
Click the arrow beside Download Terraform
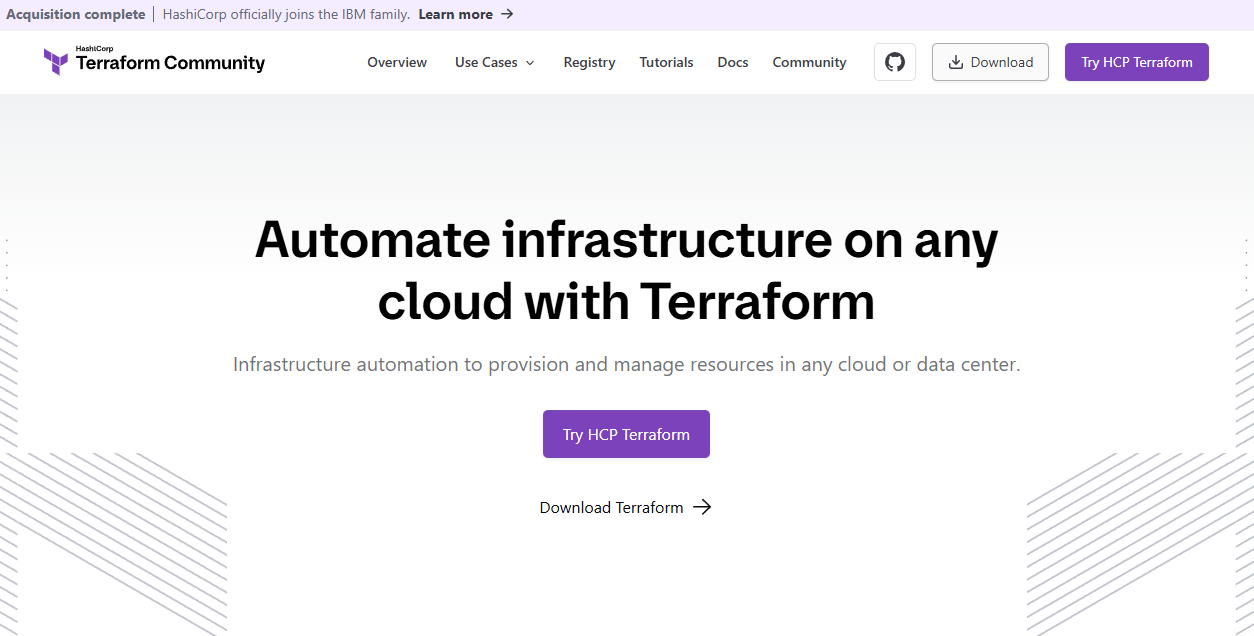click(703, 507)
